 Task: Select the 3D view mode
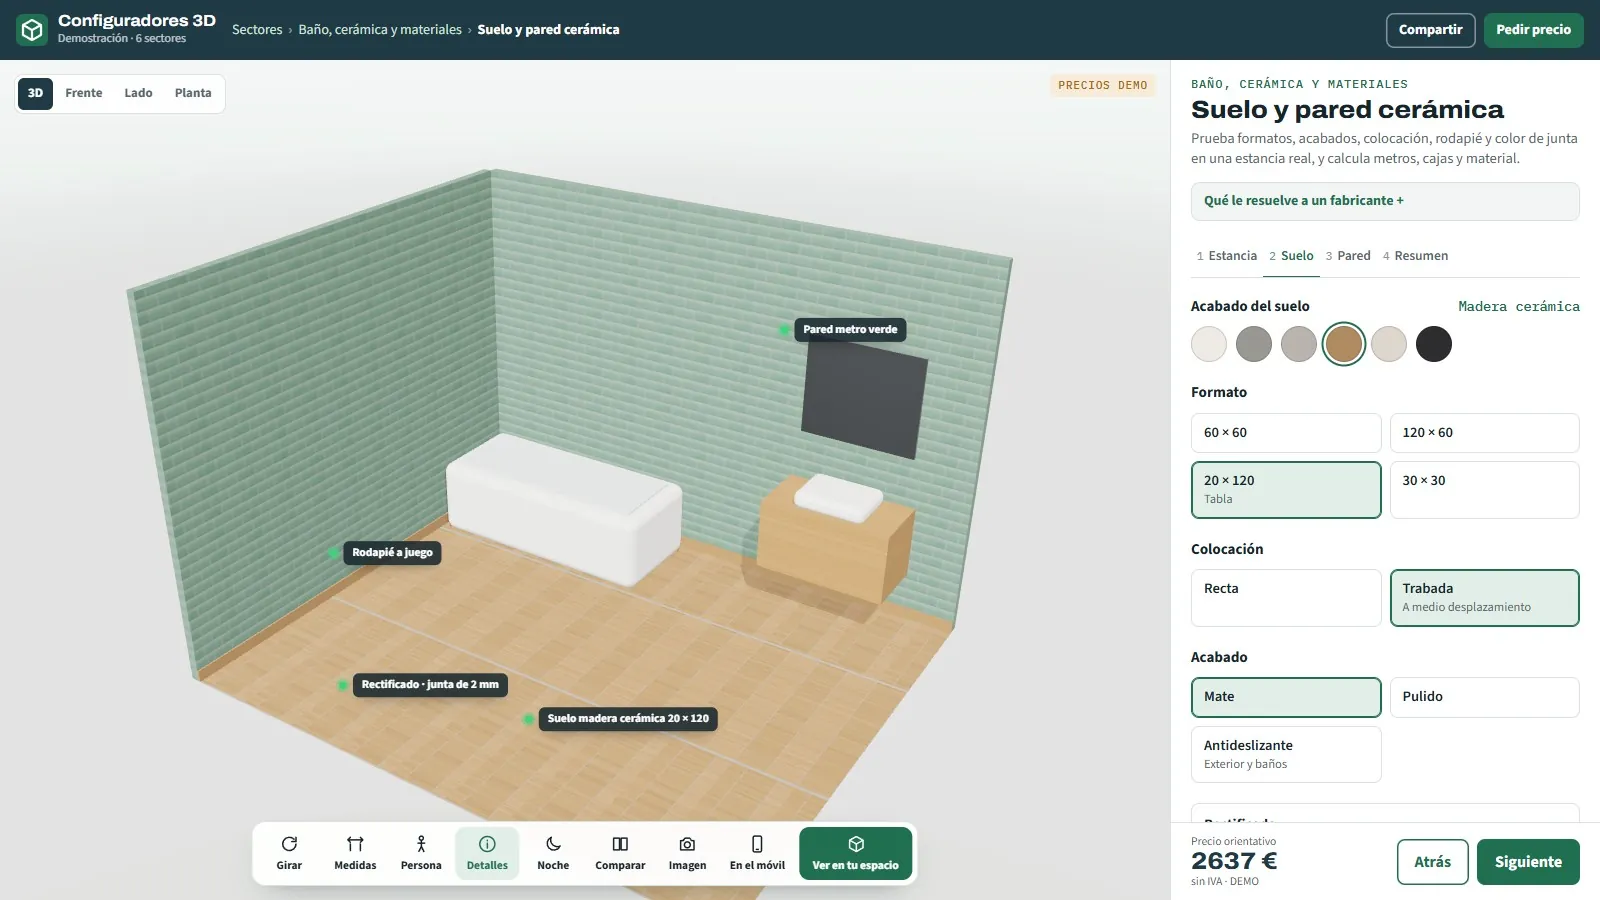tap(35, 93)
